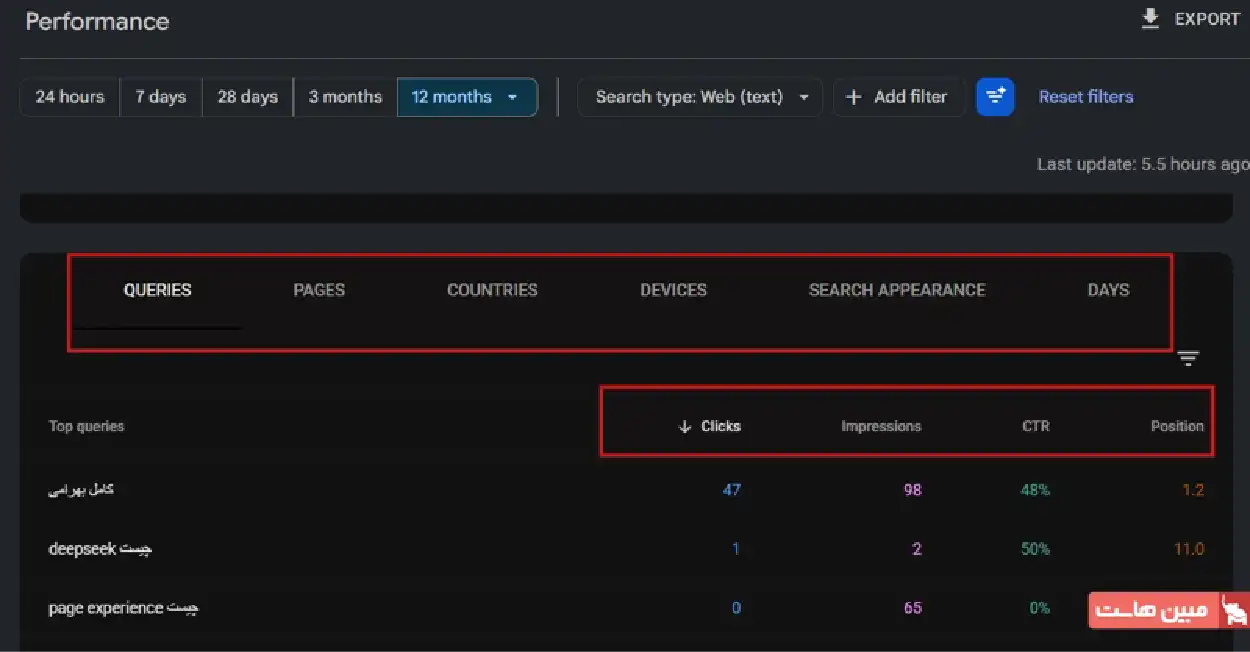This screenshot has width=1250, height=652.
Task: Select the 3 months date range
Action: 345,97
